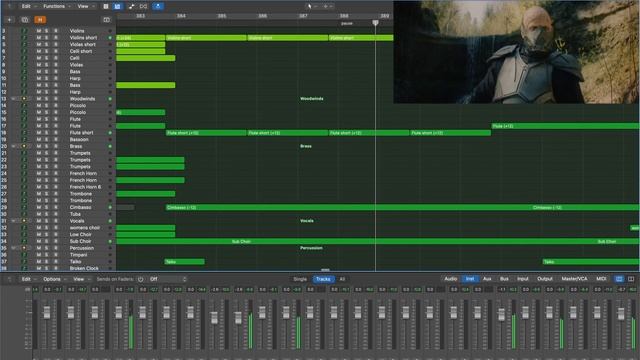Open the Edit menu in tracks area
The height and width of the screenshot is (360, 640).
click(28, 6)
